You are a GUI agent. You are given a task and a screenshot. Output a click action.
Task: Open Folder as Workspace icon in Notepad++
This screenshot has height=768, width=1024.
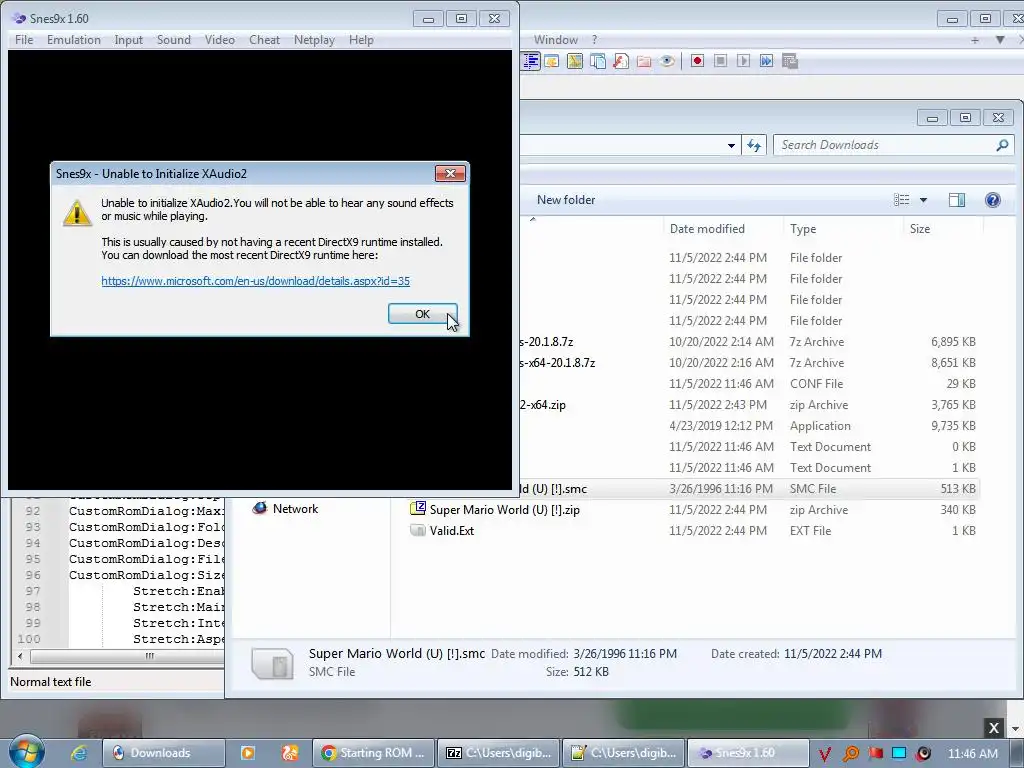pos(644,61)
